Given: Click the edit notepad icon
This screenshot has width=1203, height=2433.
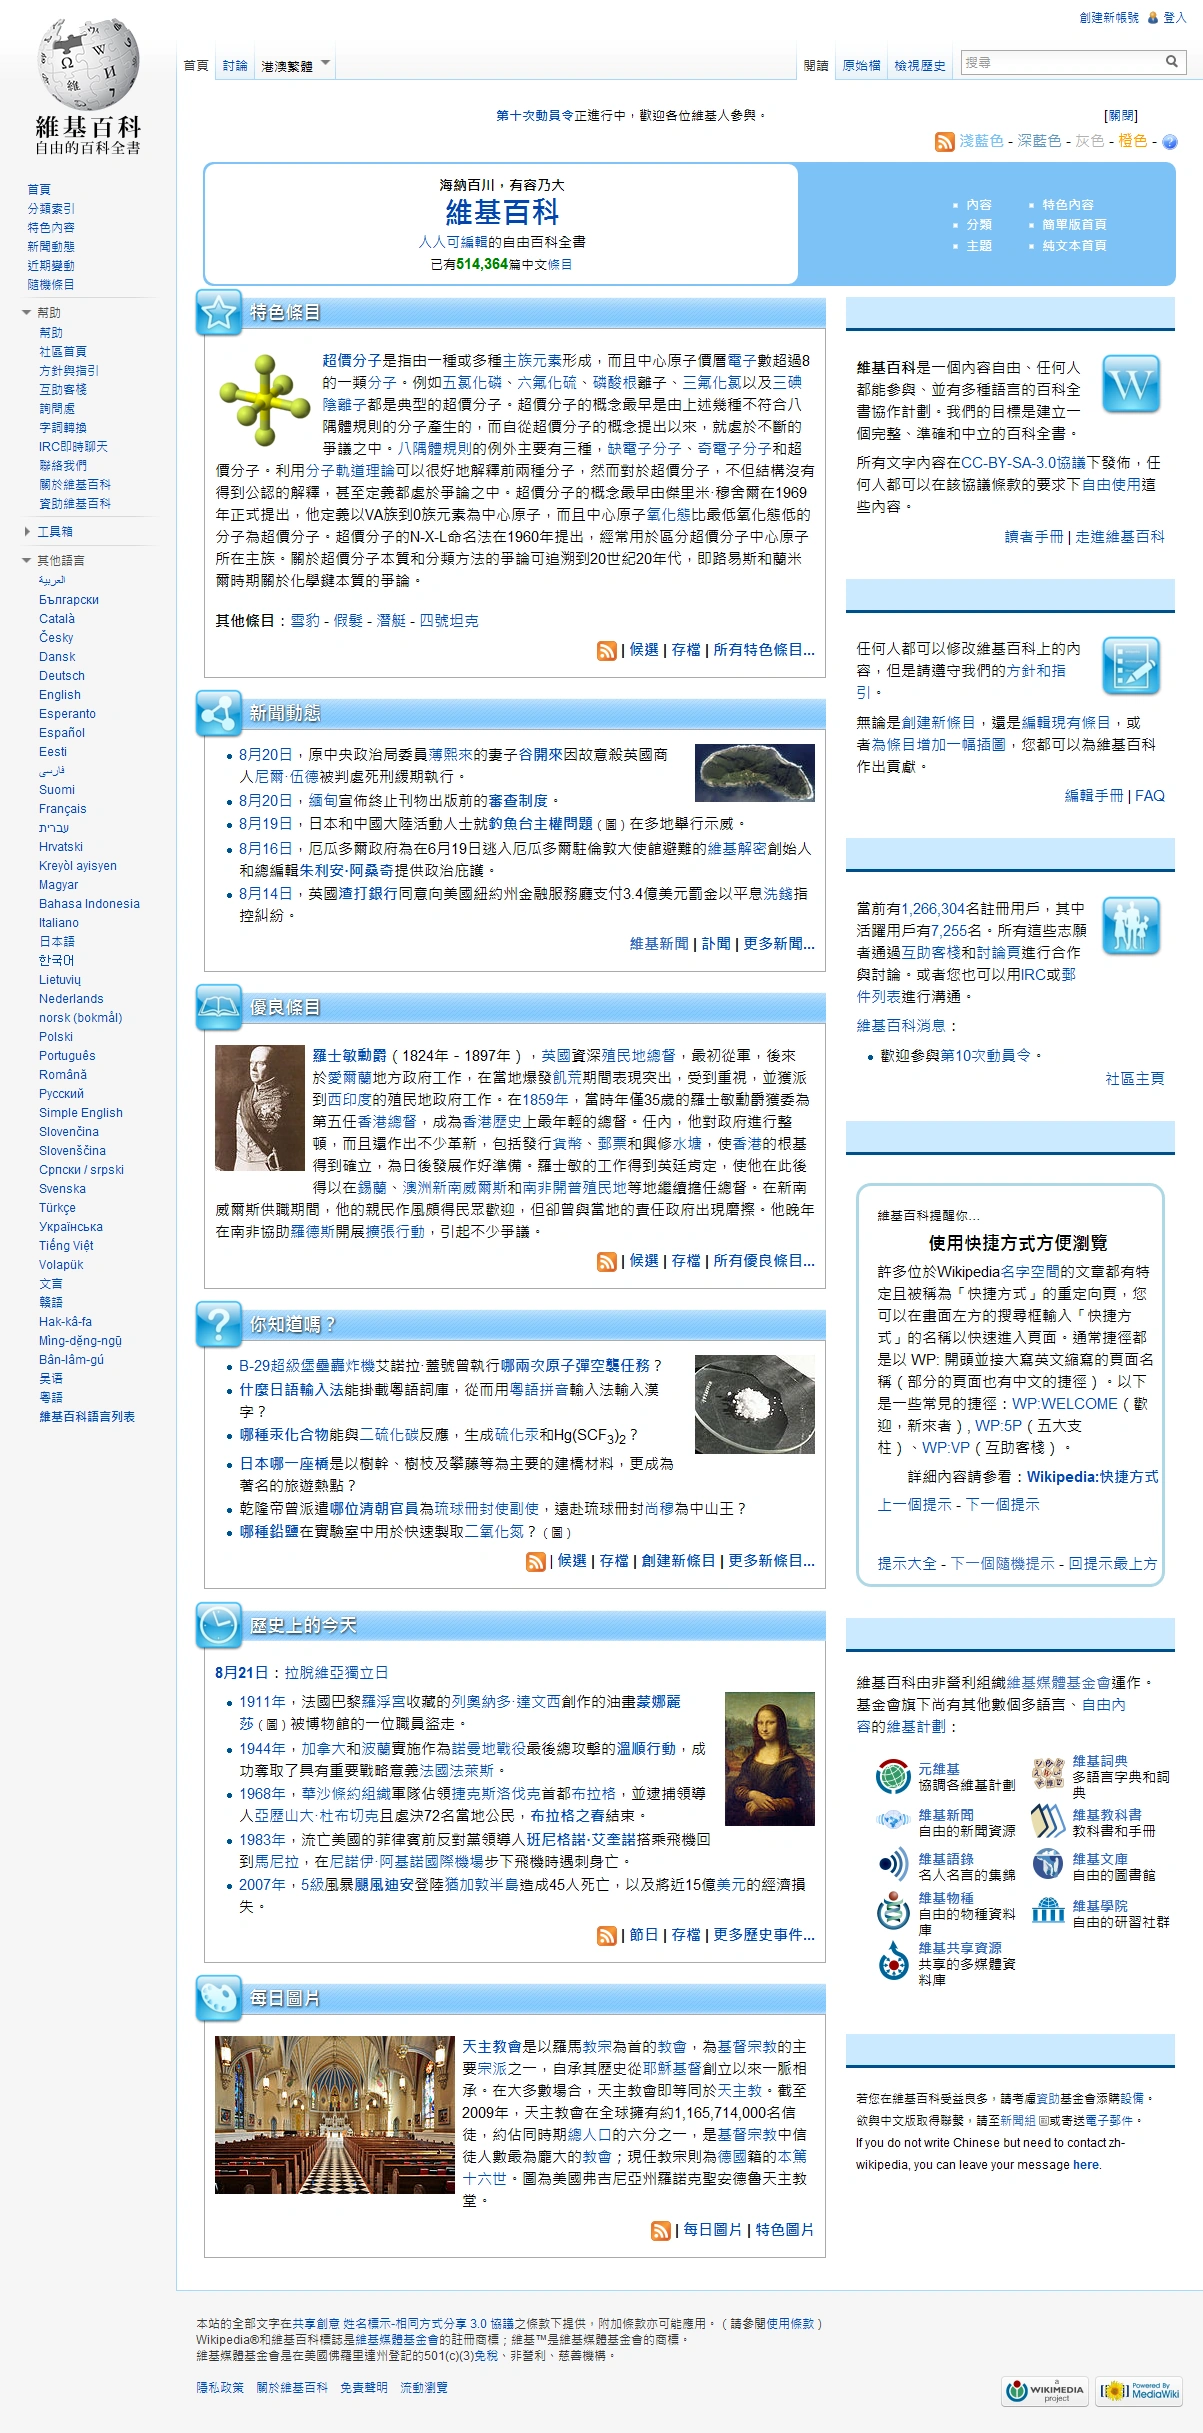Looking at the screenshot, I should [x=1131, y=666].
